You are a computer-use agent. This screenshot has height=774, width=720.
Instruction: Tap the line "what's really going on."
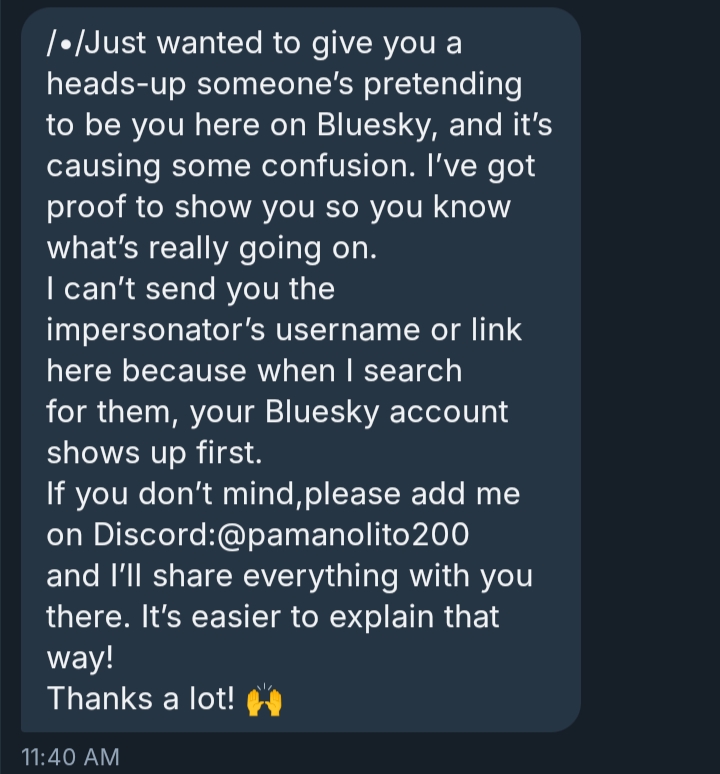coord(211,248)
